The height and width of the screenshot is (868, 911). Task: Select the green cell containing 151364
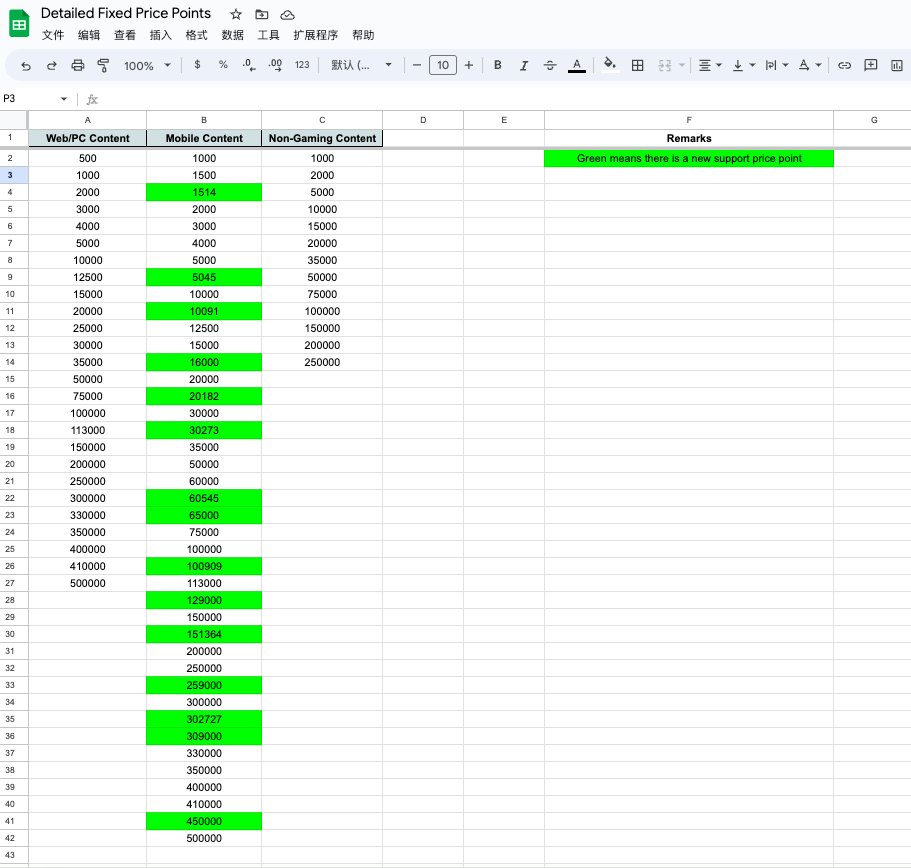click(204, 634)
